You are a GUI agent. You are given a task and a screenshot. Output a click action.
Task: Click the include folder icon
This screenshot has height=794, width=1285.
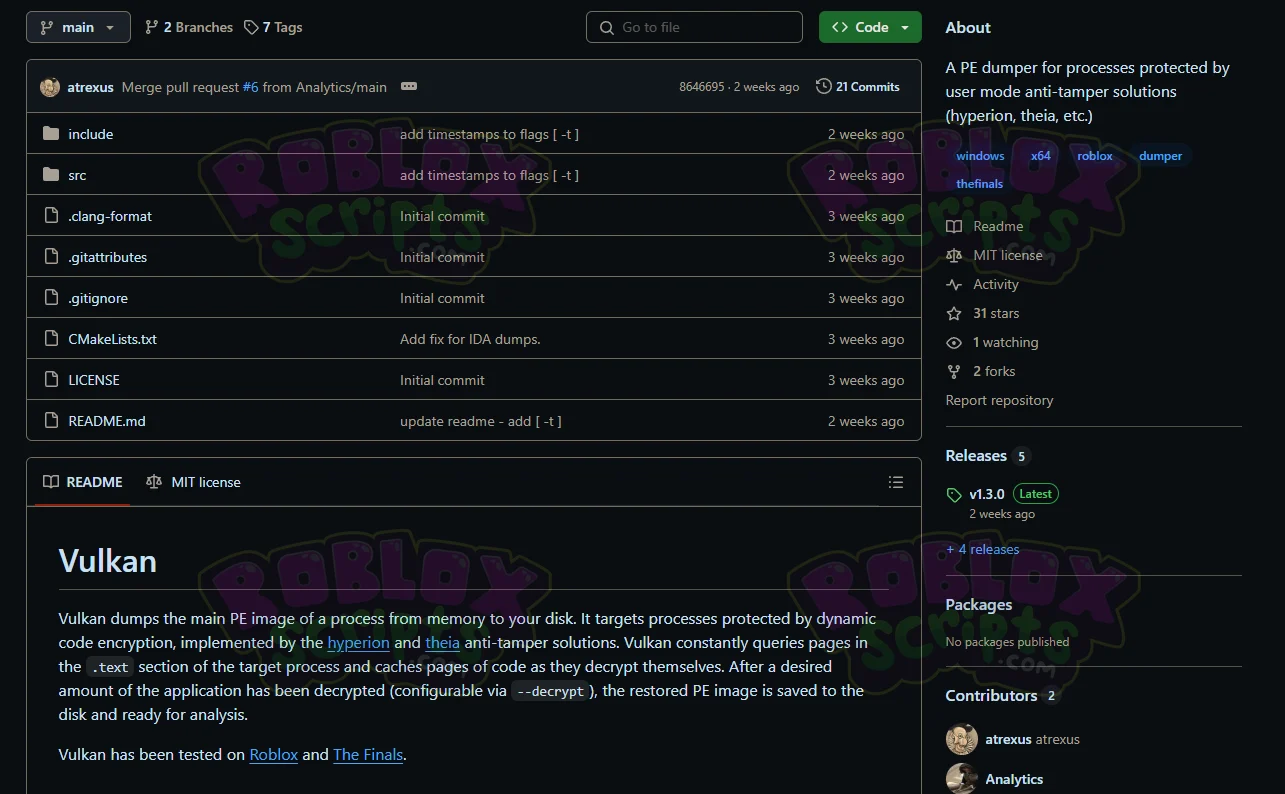point(51,134)
